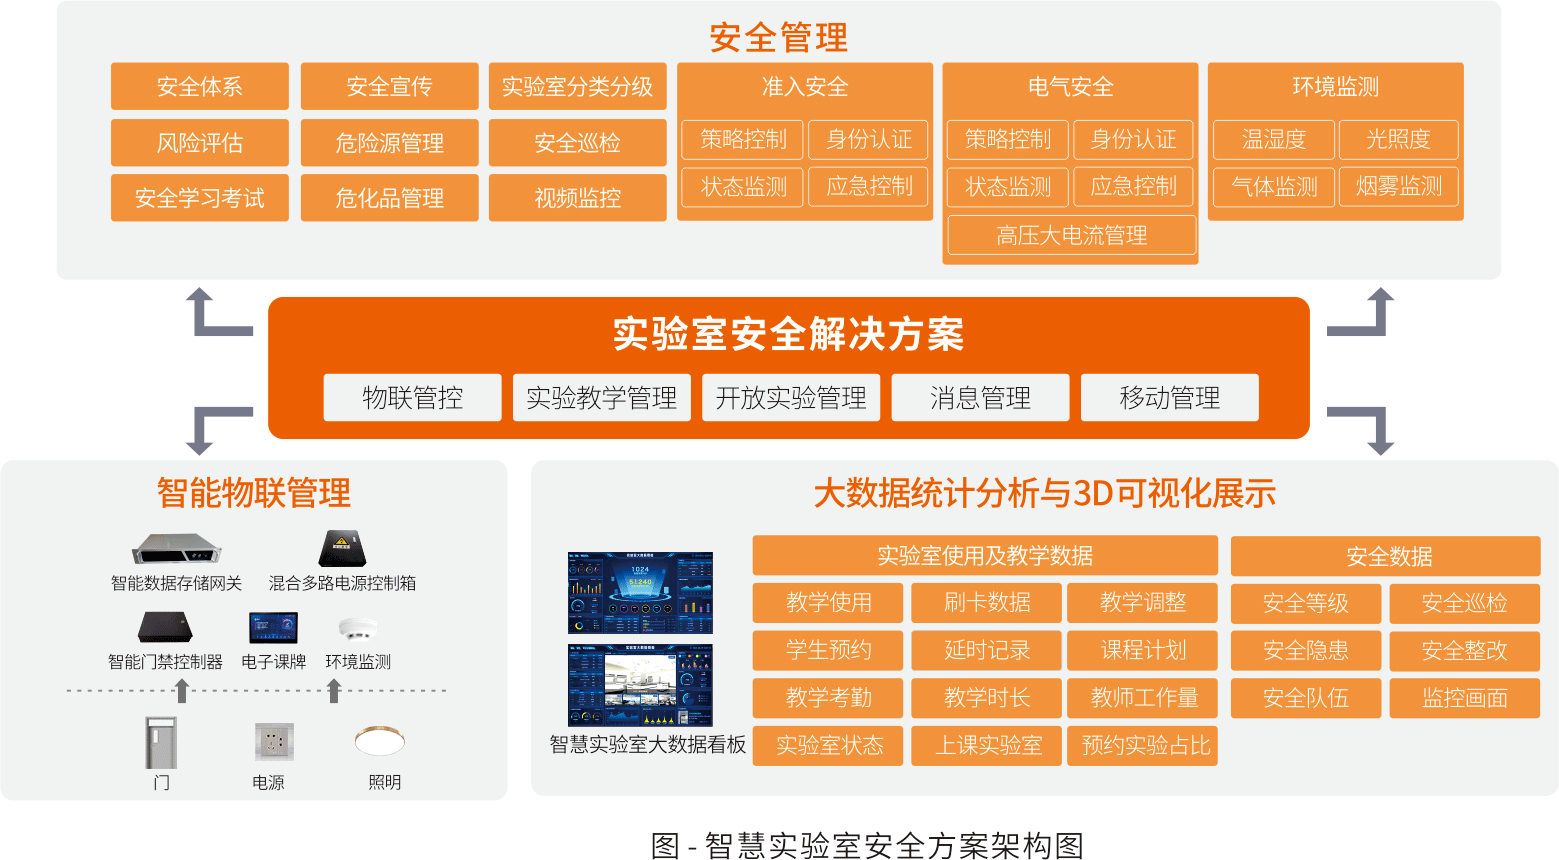The height and width of the screenshot is (860, 1559).
Task: Select the door (门) icon
Action: tap(161, 742)
